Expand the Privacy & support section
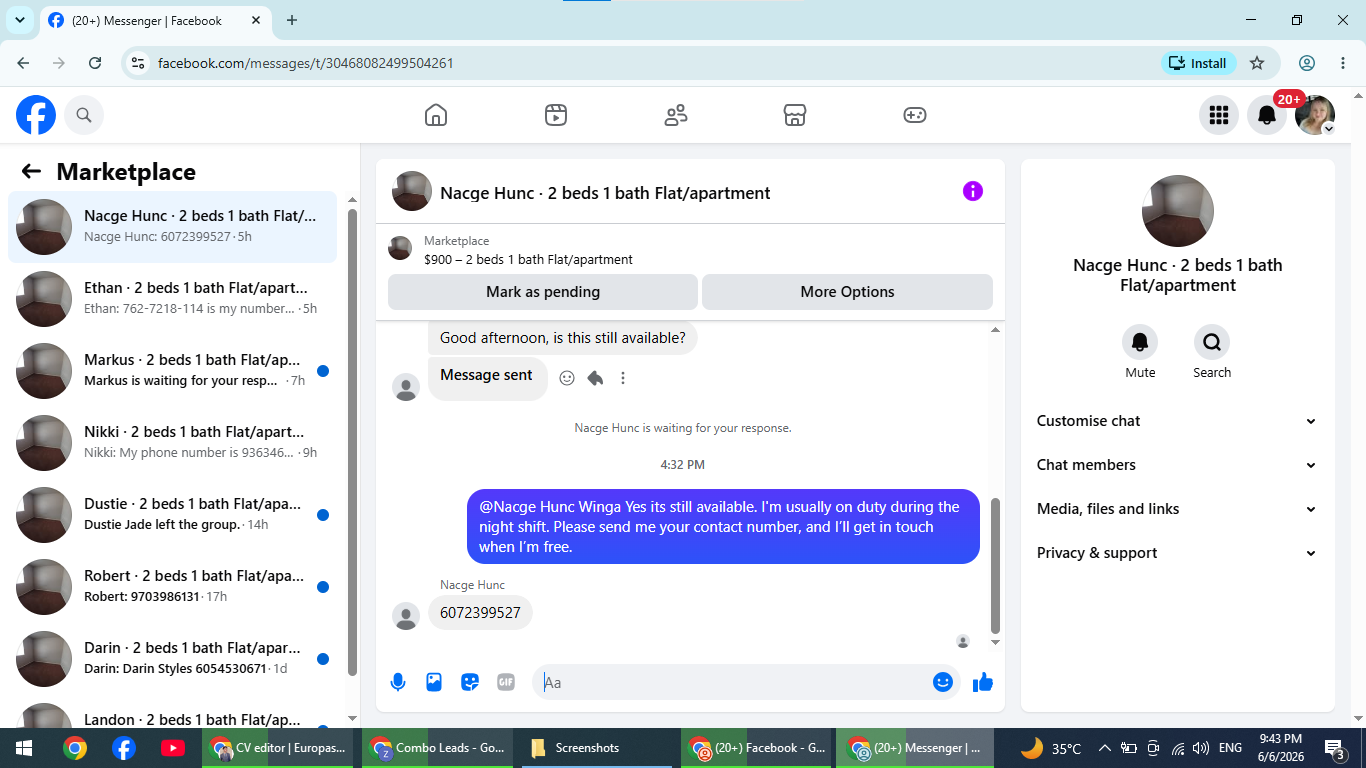 [1177, 553]
